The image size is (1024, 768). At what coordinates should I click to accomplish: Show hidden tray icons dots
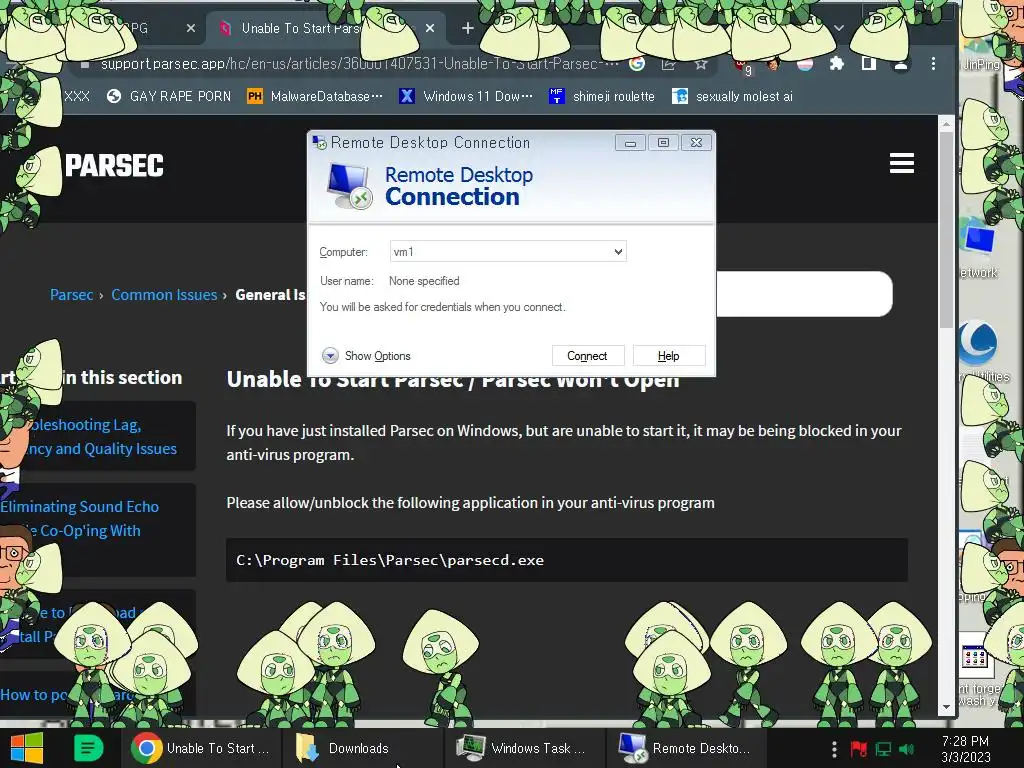pos(834,749)
